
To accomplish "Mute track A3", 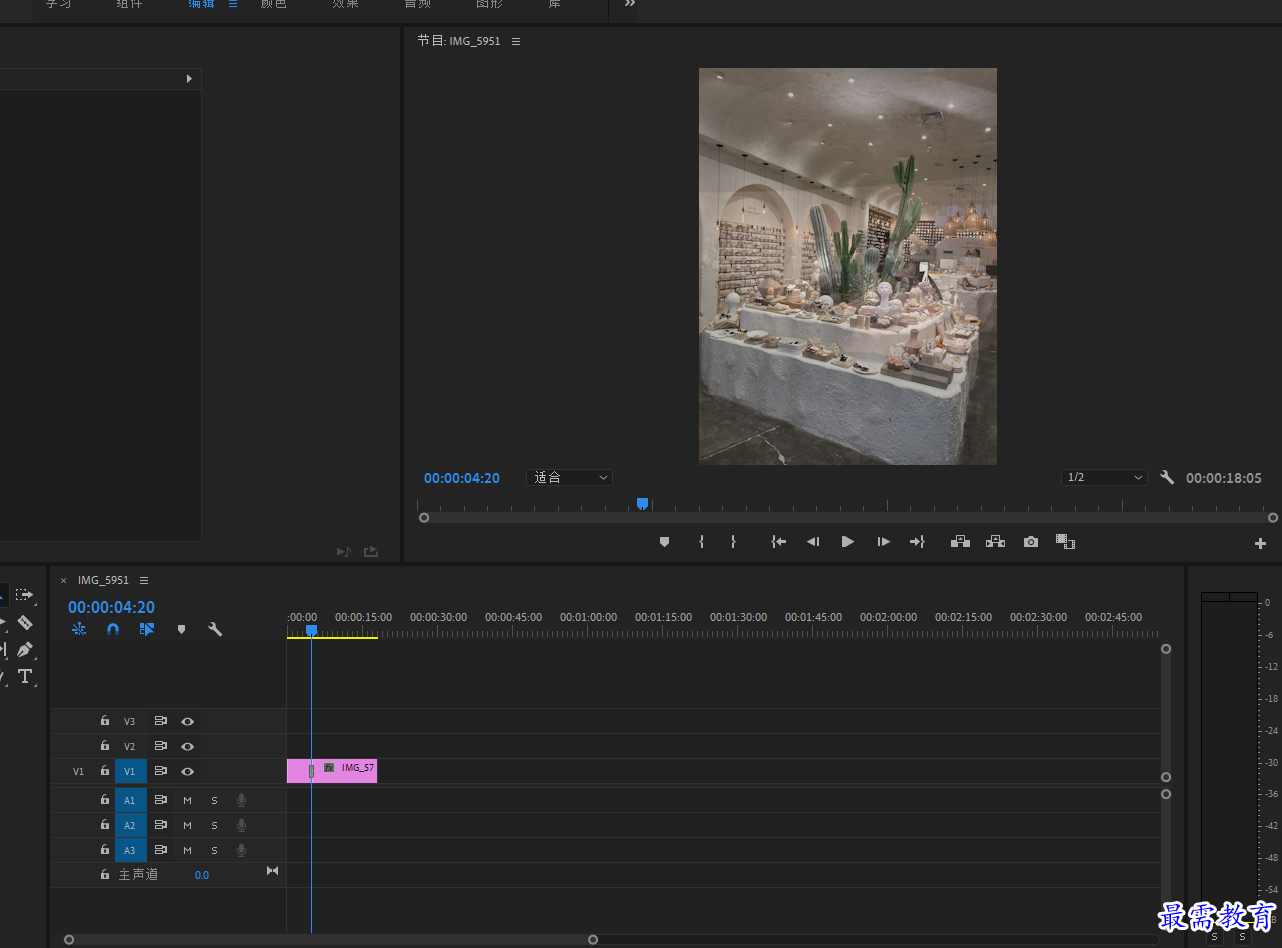I will (187, 850).
